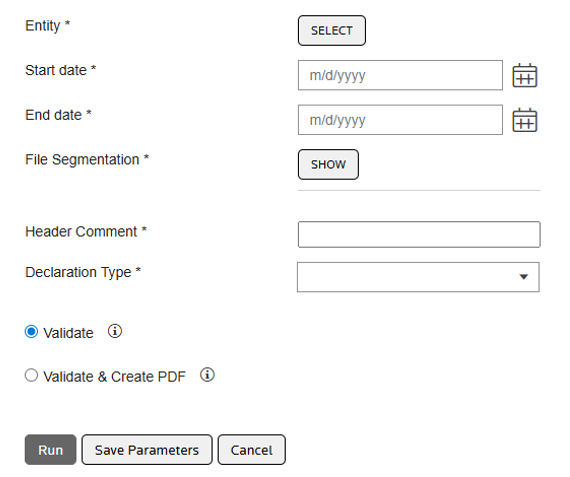The image size is (570, 477).
Task: Show info tooltip next to Validate
Action: (x=115, y=331)
